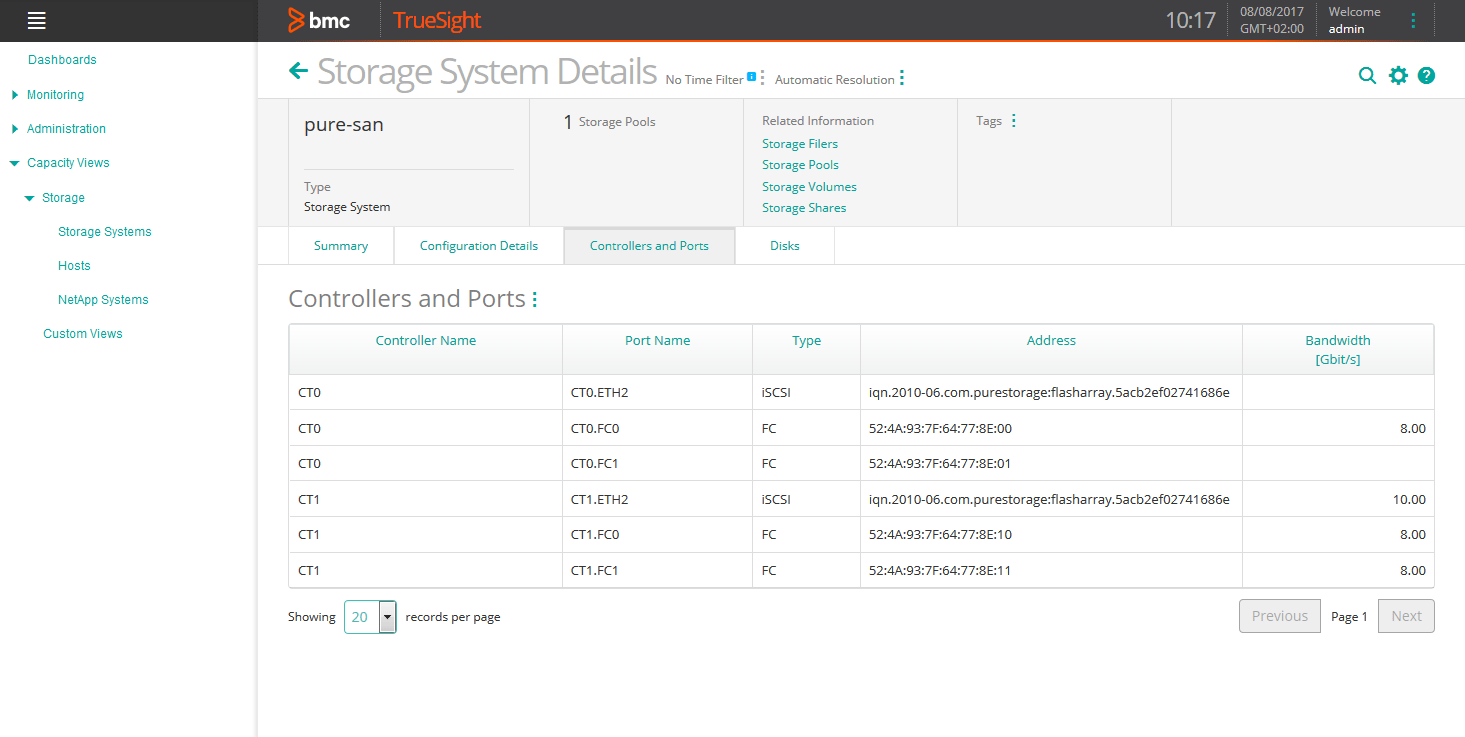The image size is (1465, 737).
Task: Expand the Administration tree node
Action: [x=15, y=129]
